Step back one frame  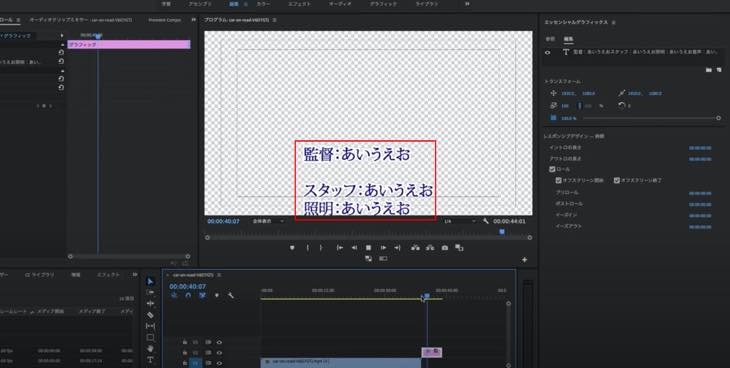pyautogui.click(x=354, y=248)
